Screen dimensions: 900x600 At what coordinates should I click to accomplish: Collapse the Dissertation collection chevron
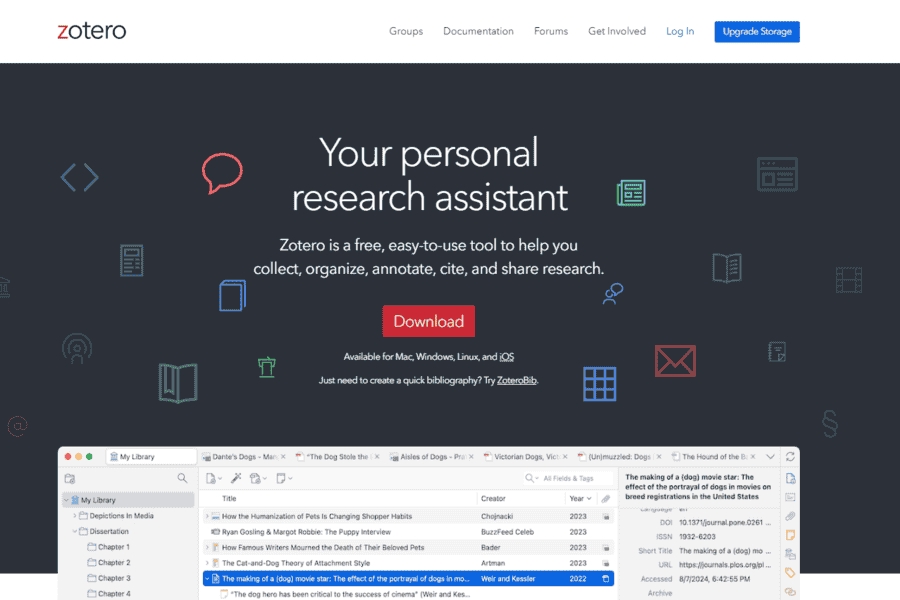(75, 531)
